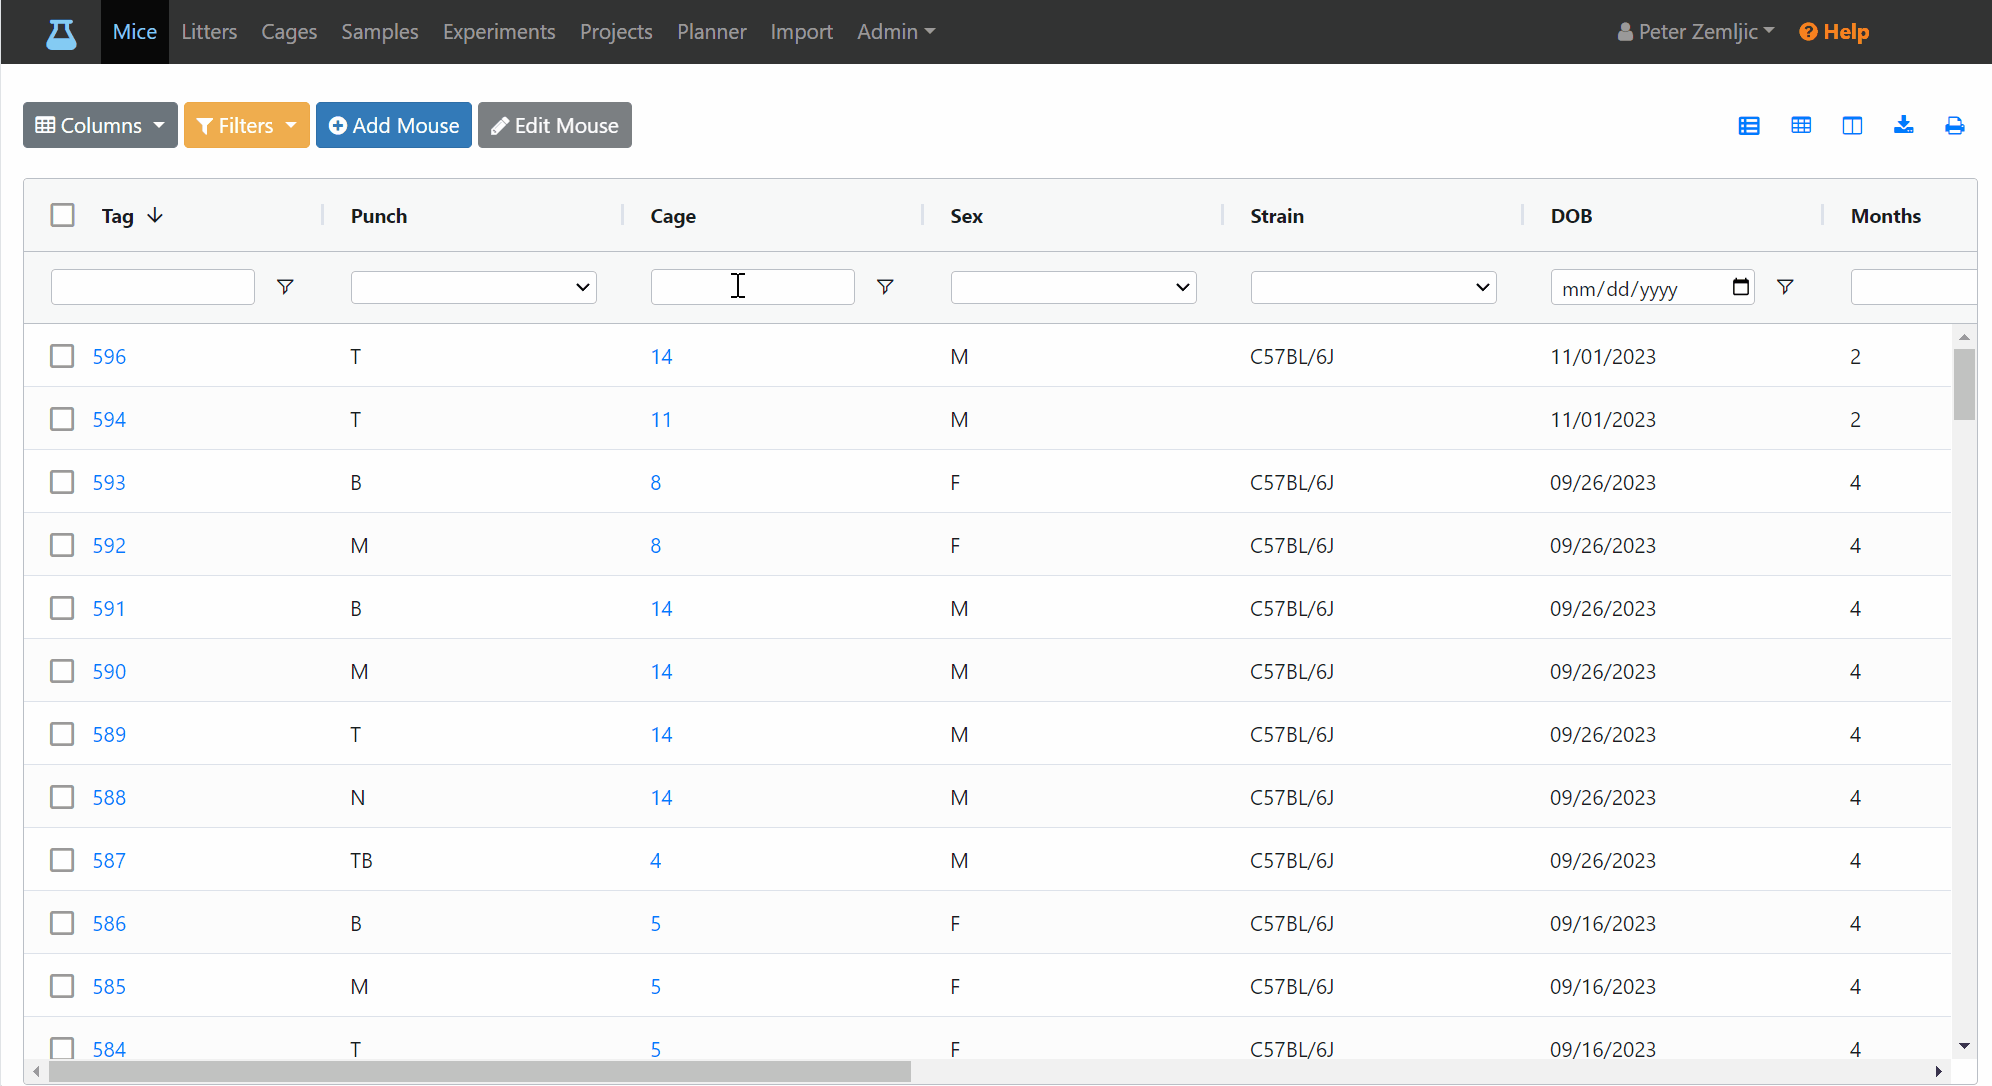Open the Cage column filter funnel
The image size is (1992, 1086).
(885, 287)
